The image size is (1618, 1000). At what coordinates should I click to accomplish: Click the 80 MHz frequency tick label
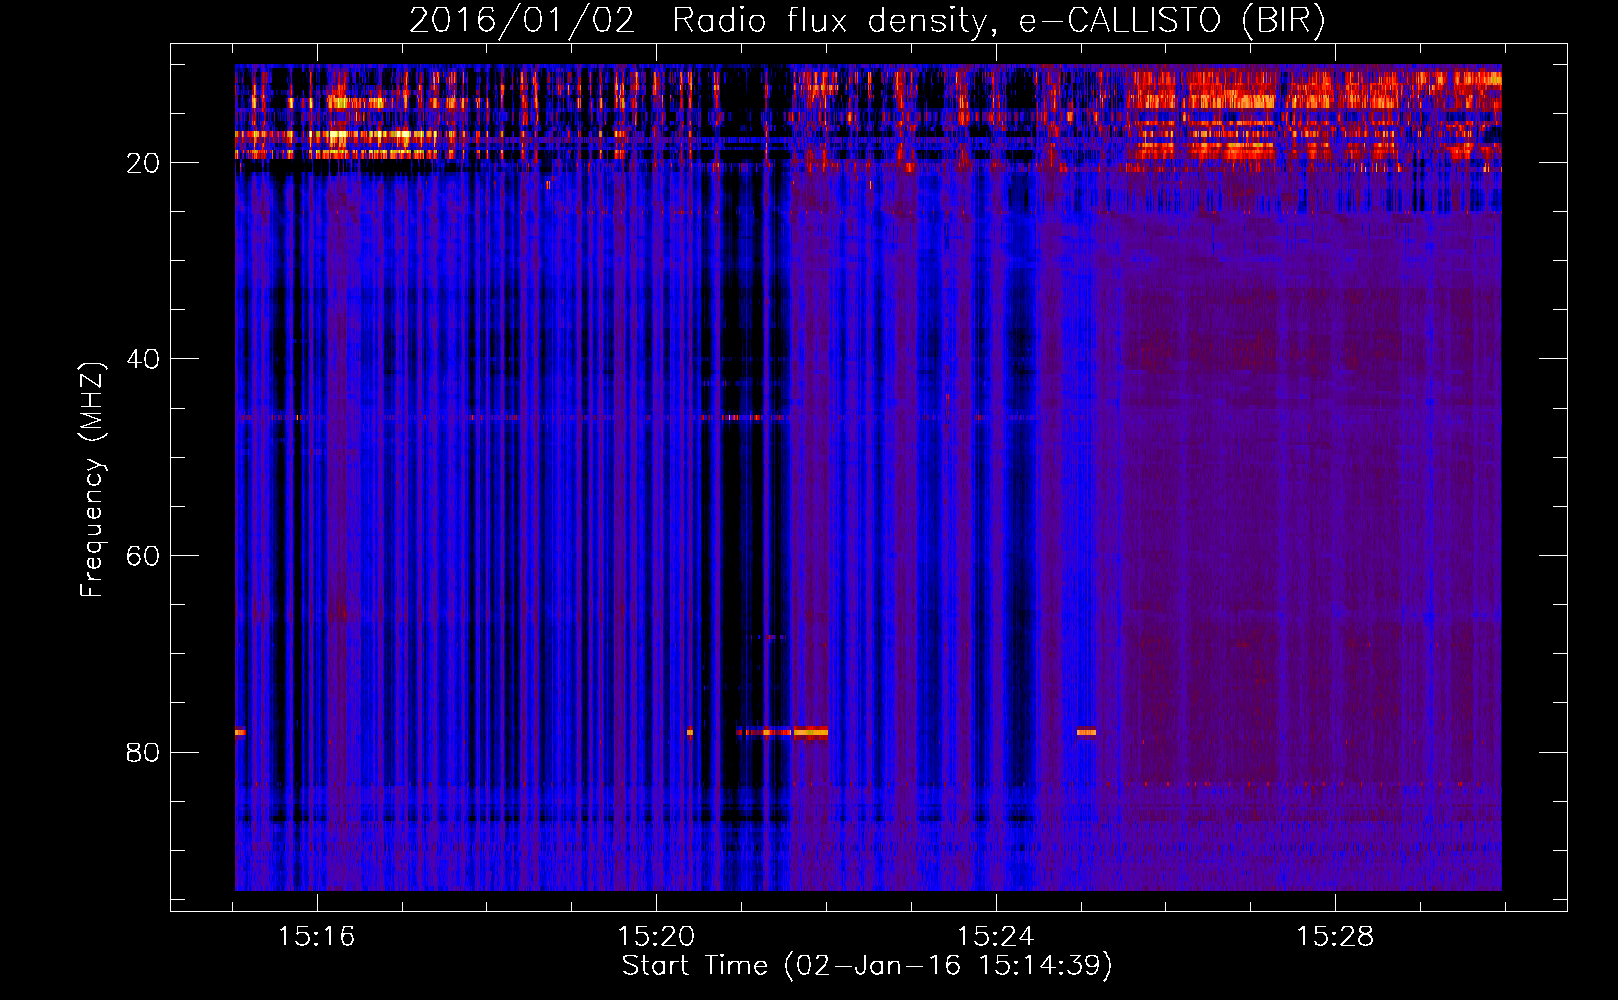pos(144,752)
